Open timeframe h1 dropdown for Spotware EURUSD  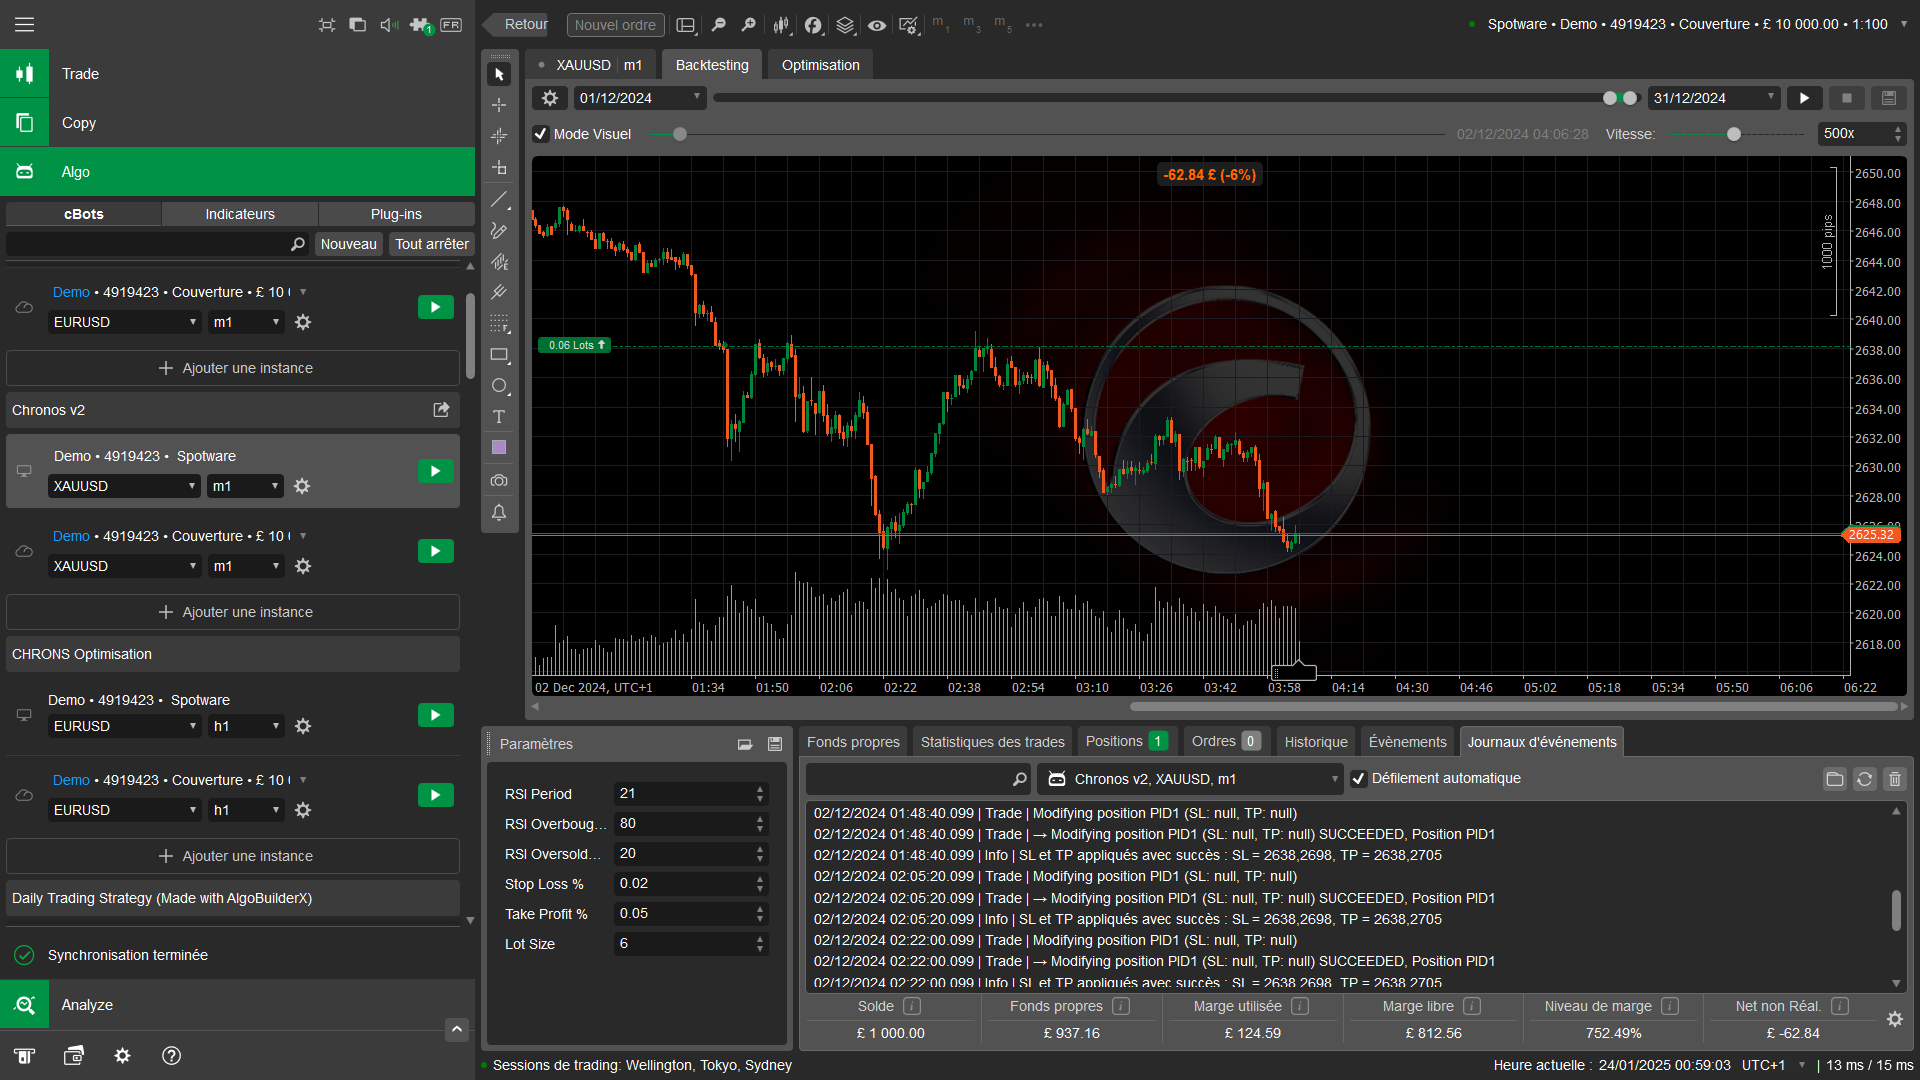246,726
